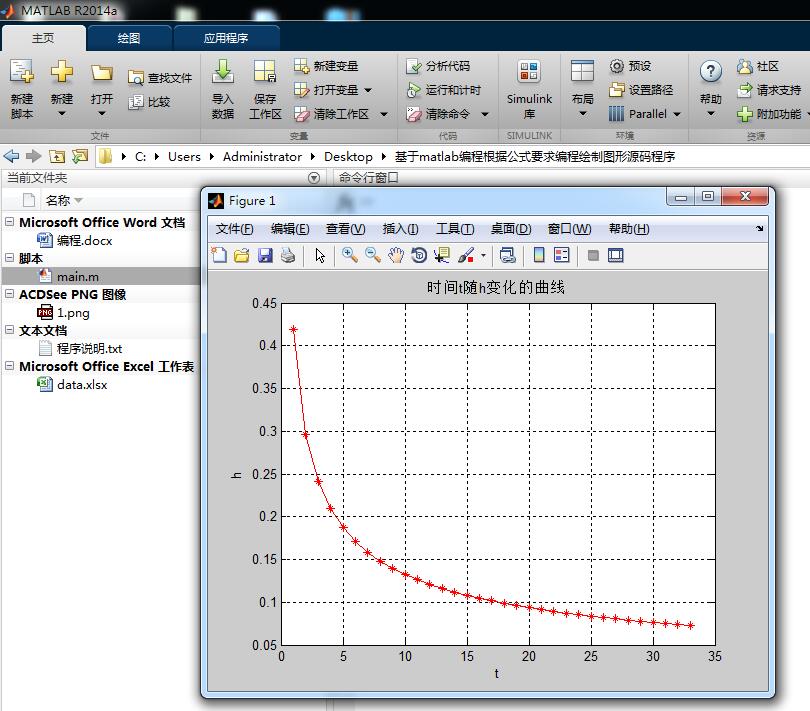The height and width of the screenshot is (711, 810).
Task: Open the 插入(I) menu in Figure 1
Action: [400, 229]
